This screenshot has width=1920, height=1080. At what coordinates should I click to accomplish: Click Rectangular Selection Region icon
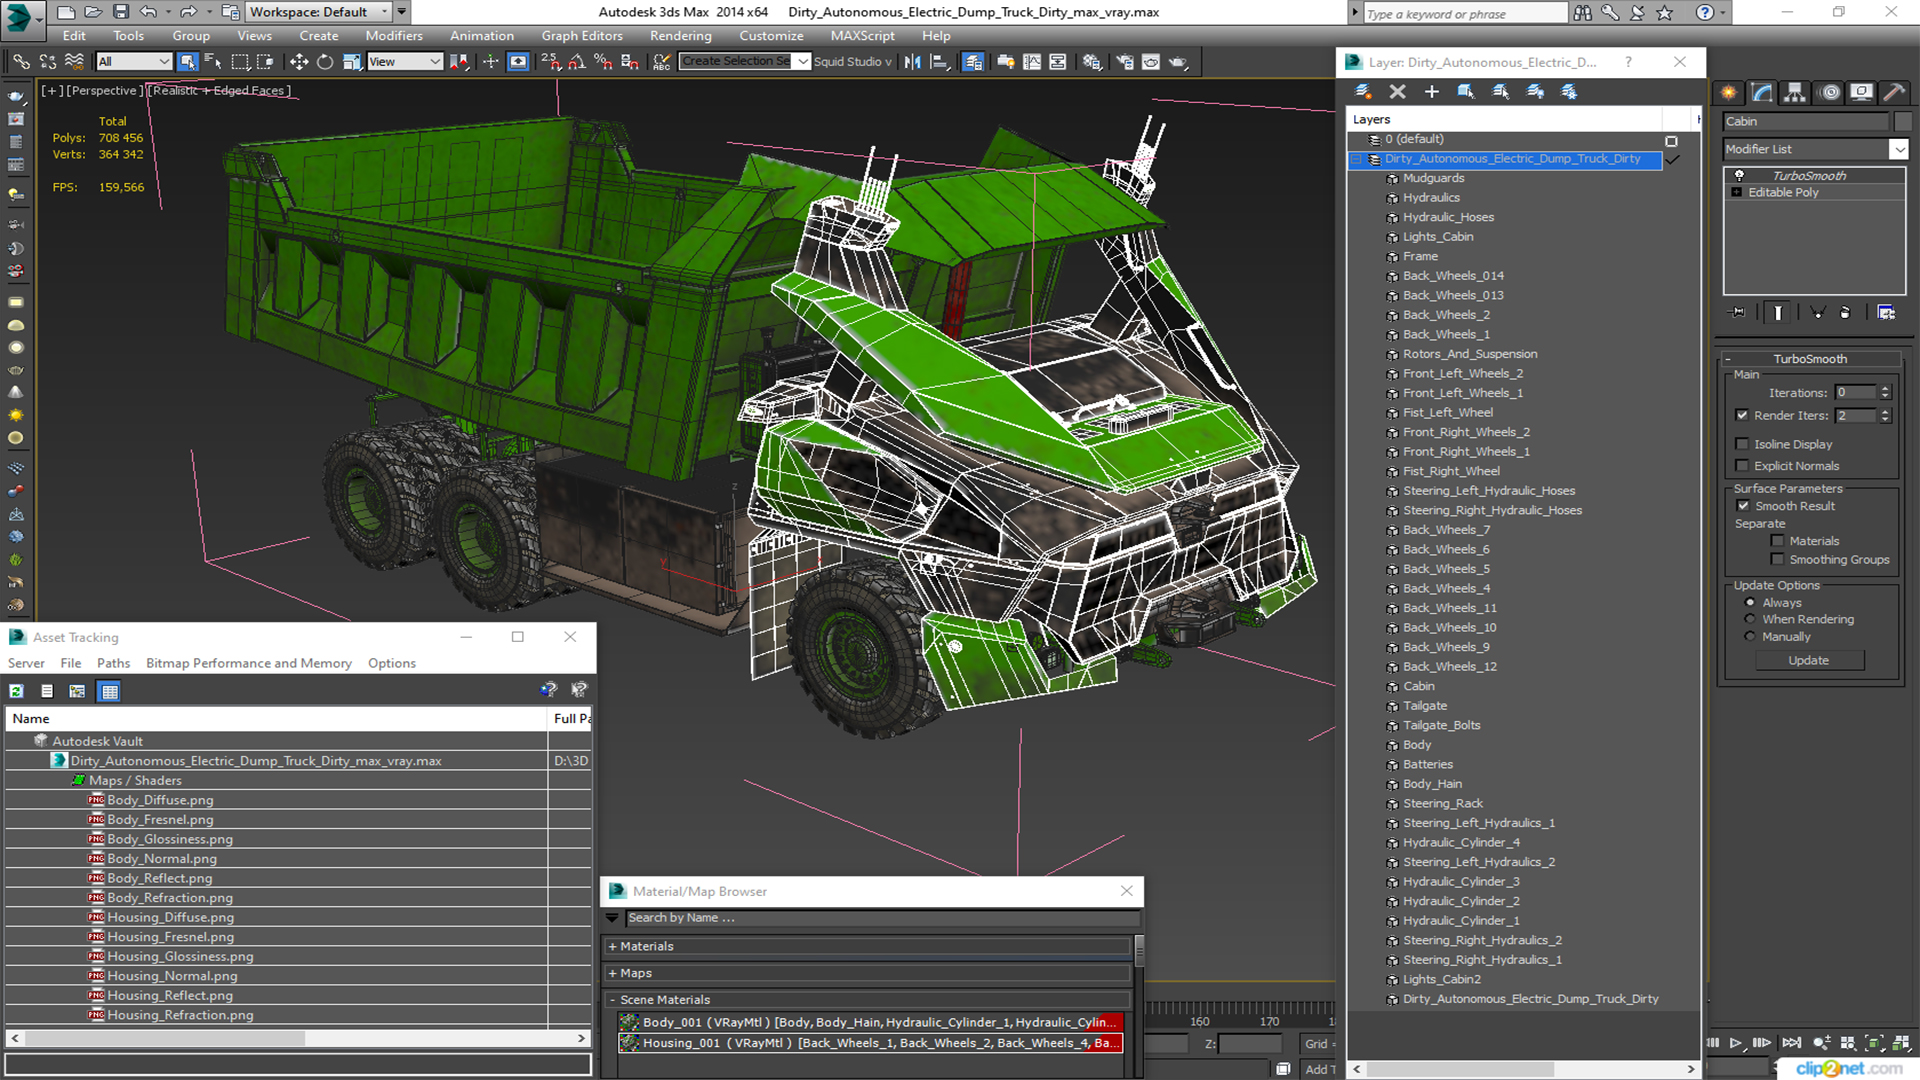coord(240,62)
